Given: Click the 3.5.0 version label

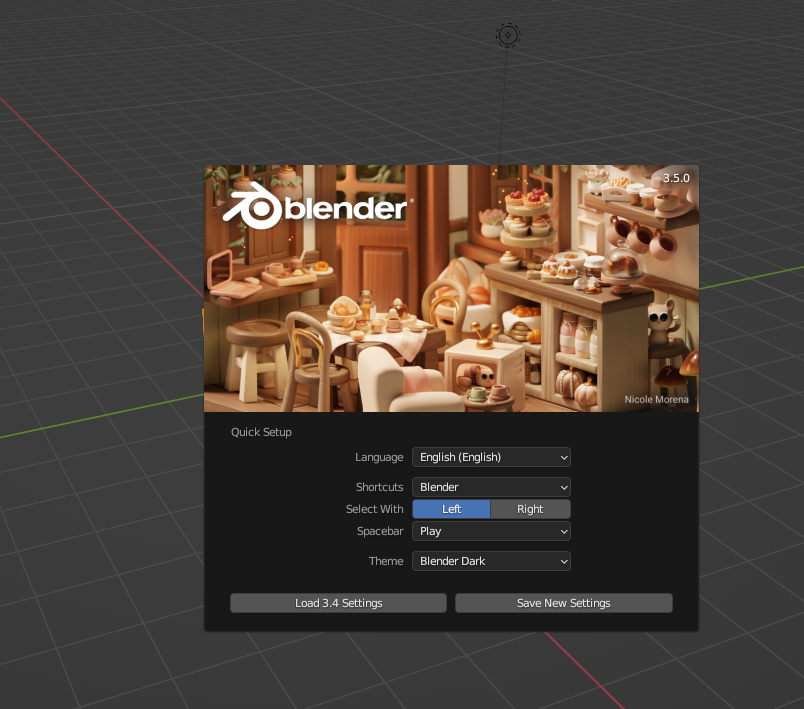Looking at the screenshot, I should 676,178.
